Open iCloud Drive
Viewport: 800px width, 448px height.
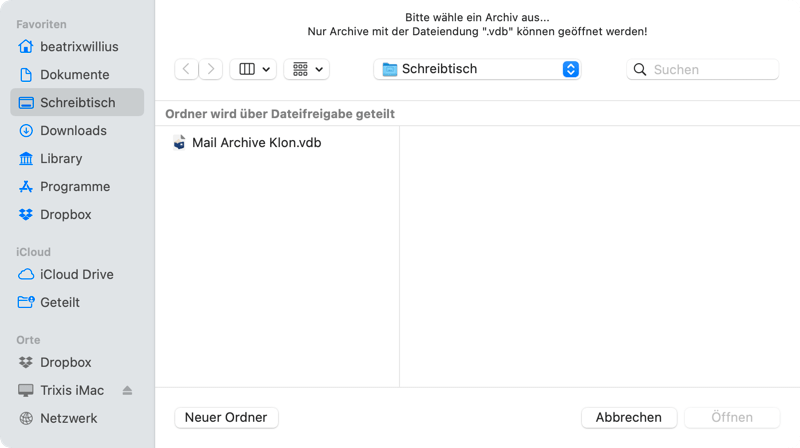coord(77,275)
